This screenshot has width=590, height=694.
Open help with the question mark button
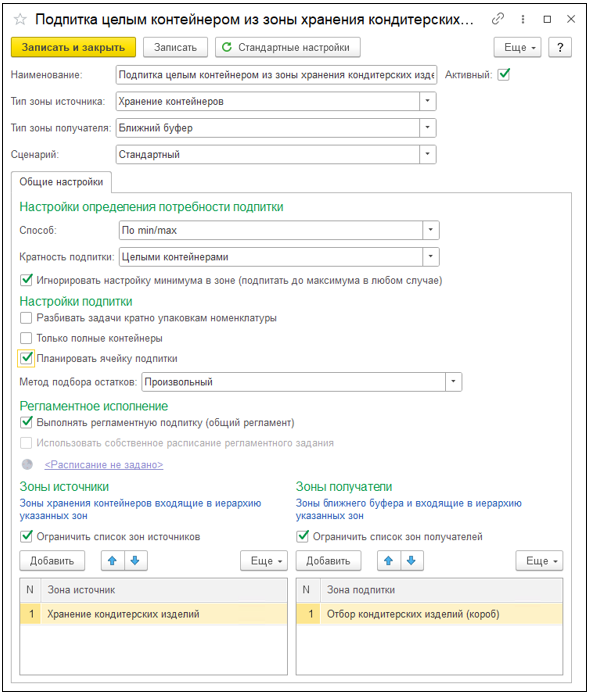(560, 47)
